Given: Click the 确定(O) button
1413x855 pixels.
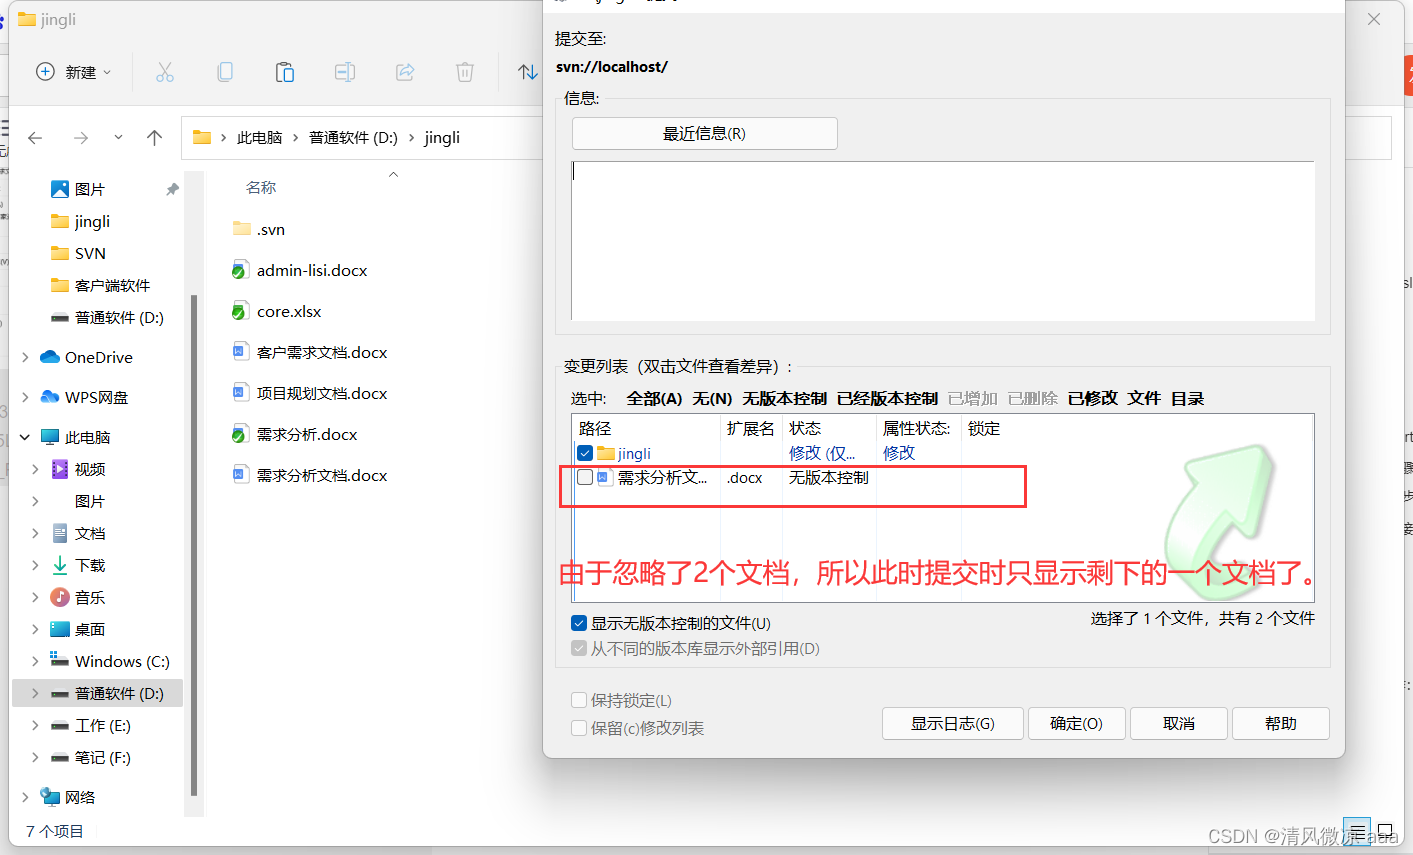Looking at the screenshot, I should point(1076,723).
